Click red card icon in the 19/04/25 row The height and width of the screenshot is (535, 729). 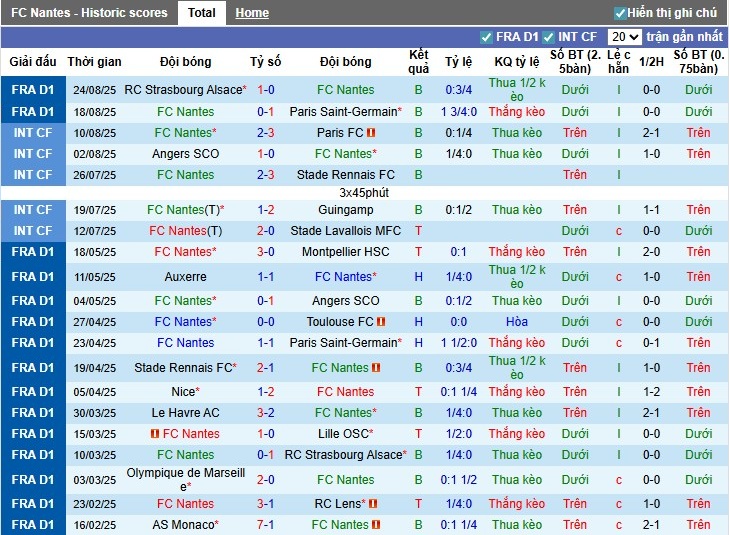(x=373, y=368)
